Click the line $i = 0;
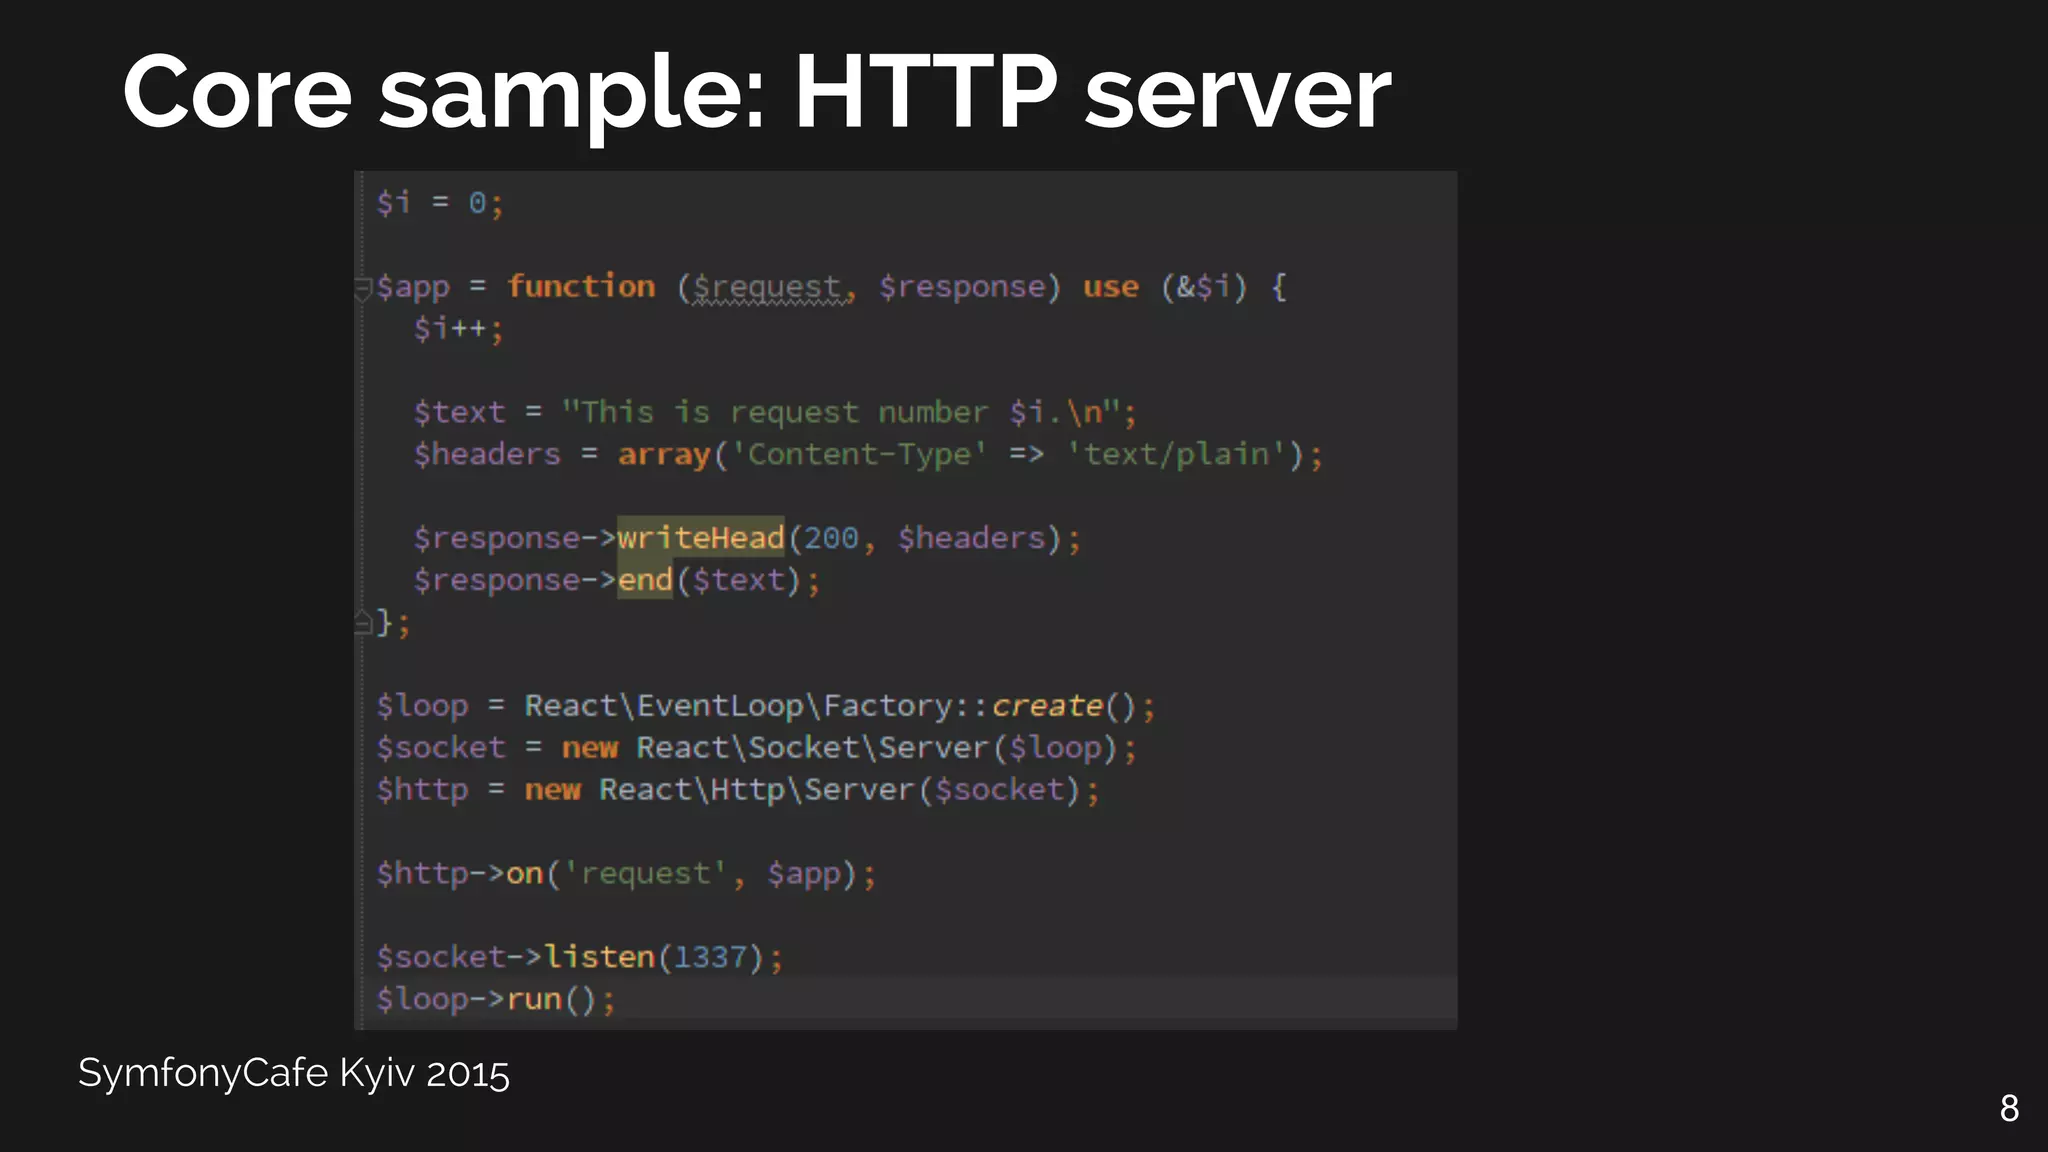The width and height of the screenshot is (2048, 1152). (x=440, y=203)
